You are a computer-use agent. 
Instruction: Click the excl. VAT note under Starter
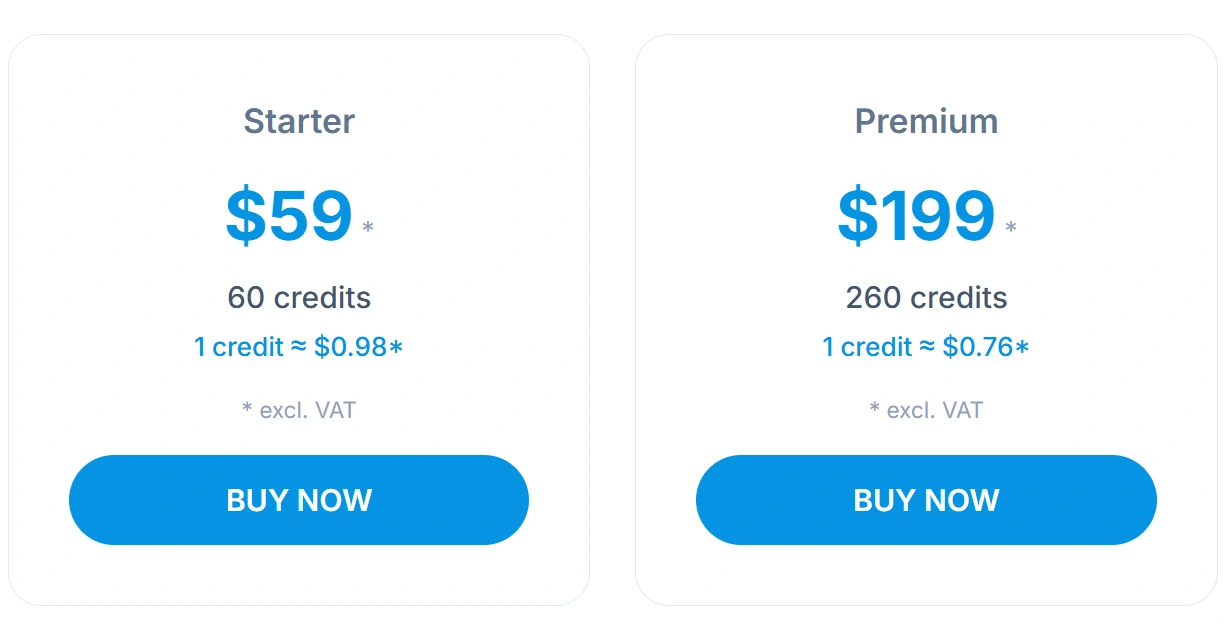click(307, 410)
